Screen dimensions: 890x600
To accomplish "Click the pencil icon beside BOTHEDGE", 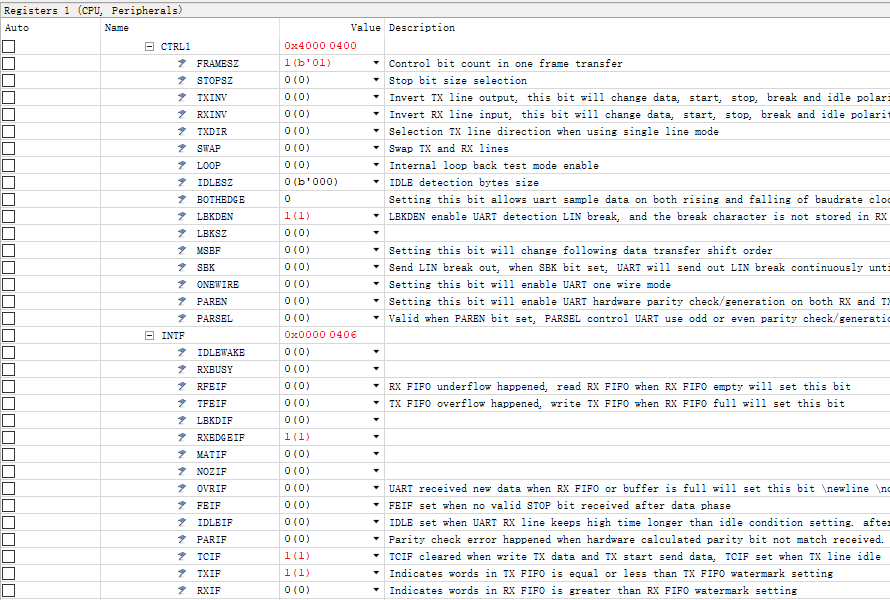I will (x=182, y=199).
